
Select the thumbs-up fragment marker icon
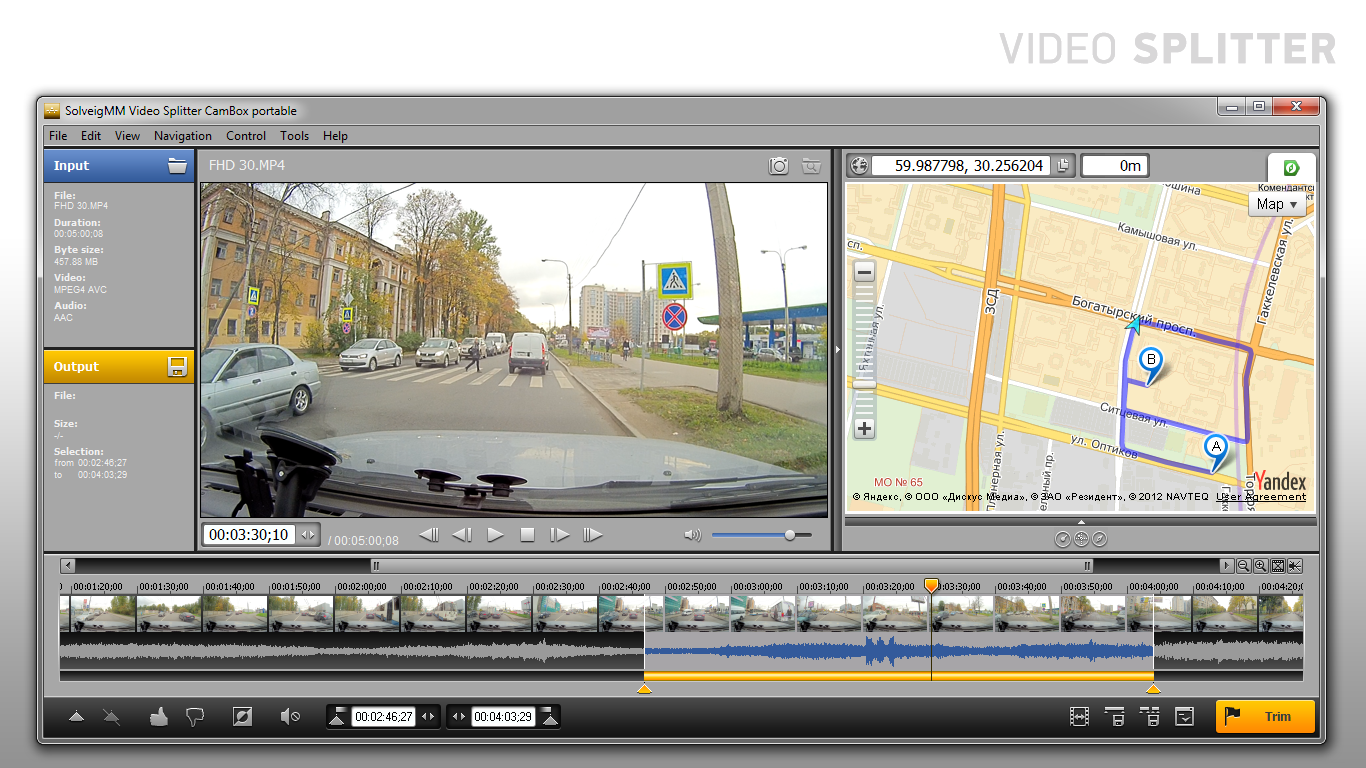pos(158,716)
